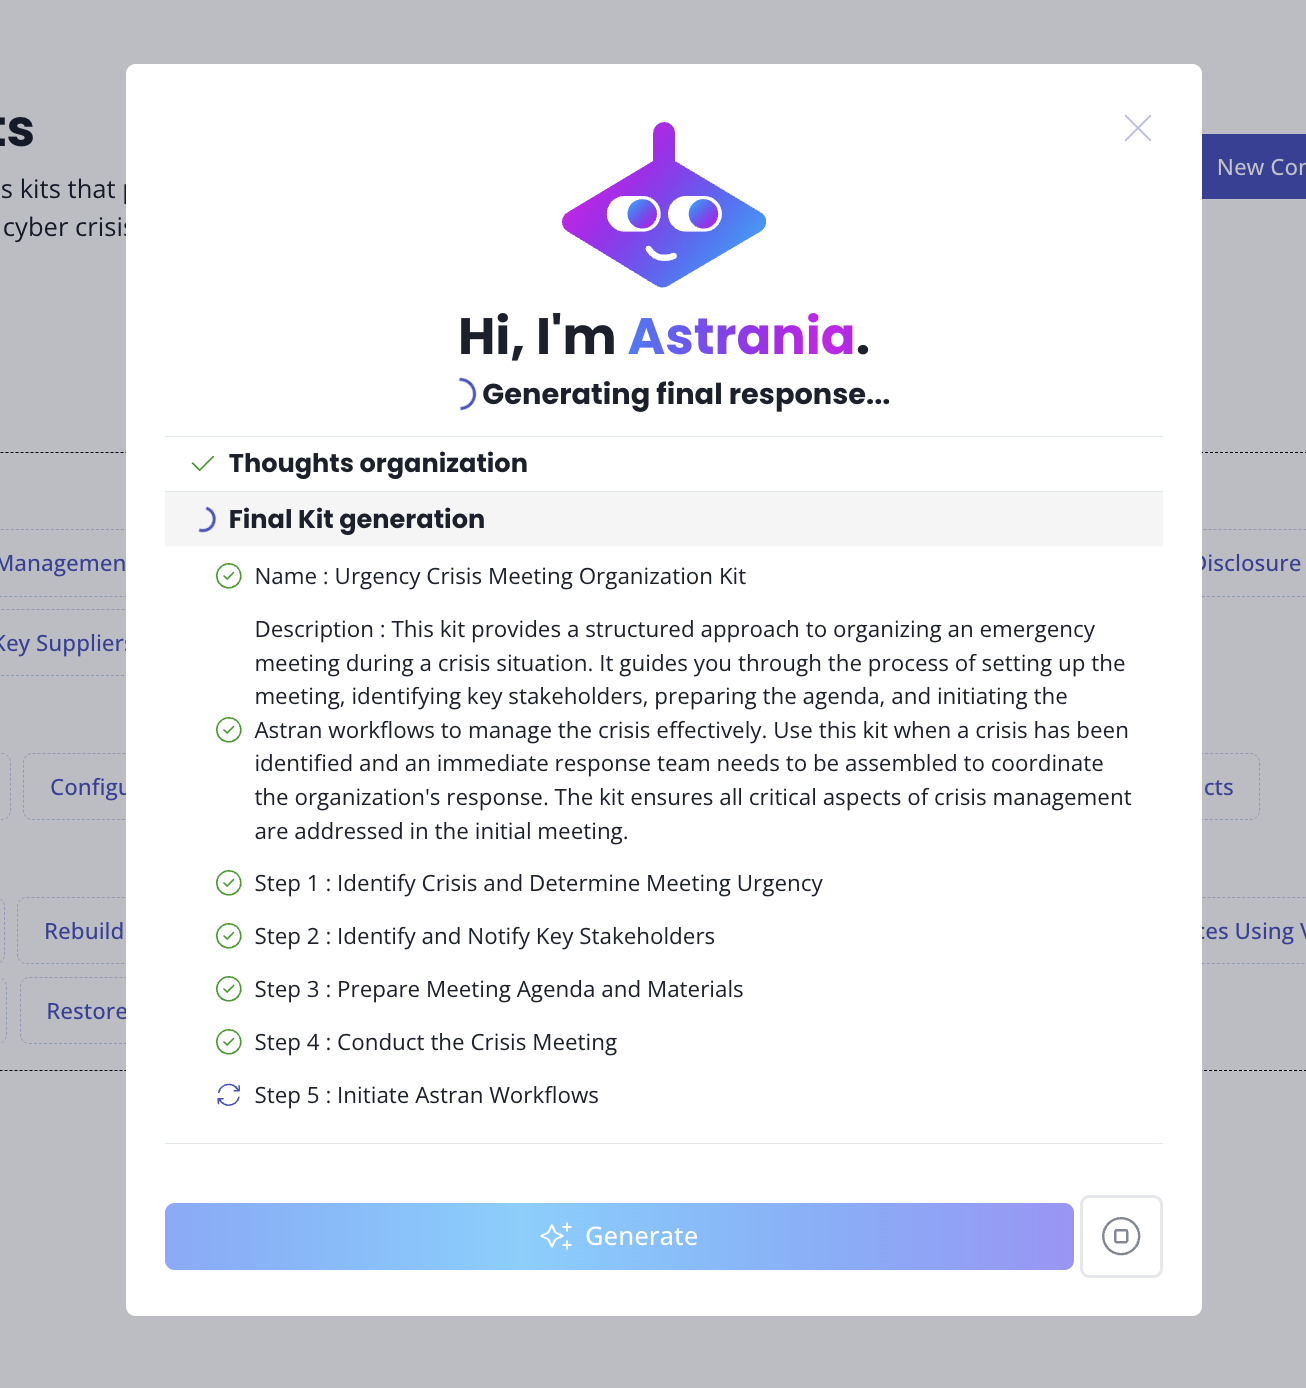Click the New Con button behind dialog

pos(1255,167)
